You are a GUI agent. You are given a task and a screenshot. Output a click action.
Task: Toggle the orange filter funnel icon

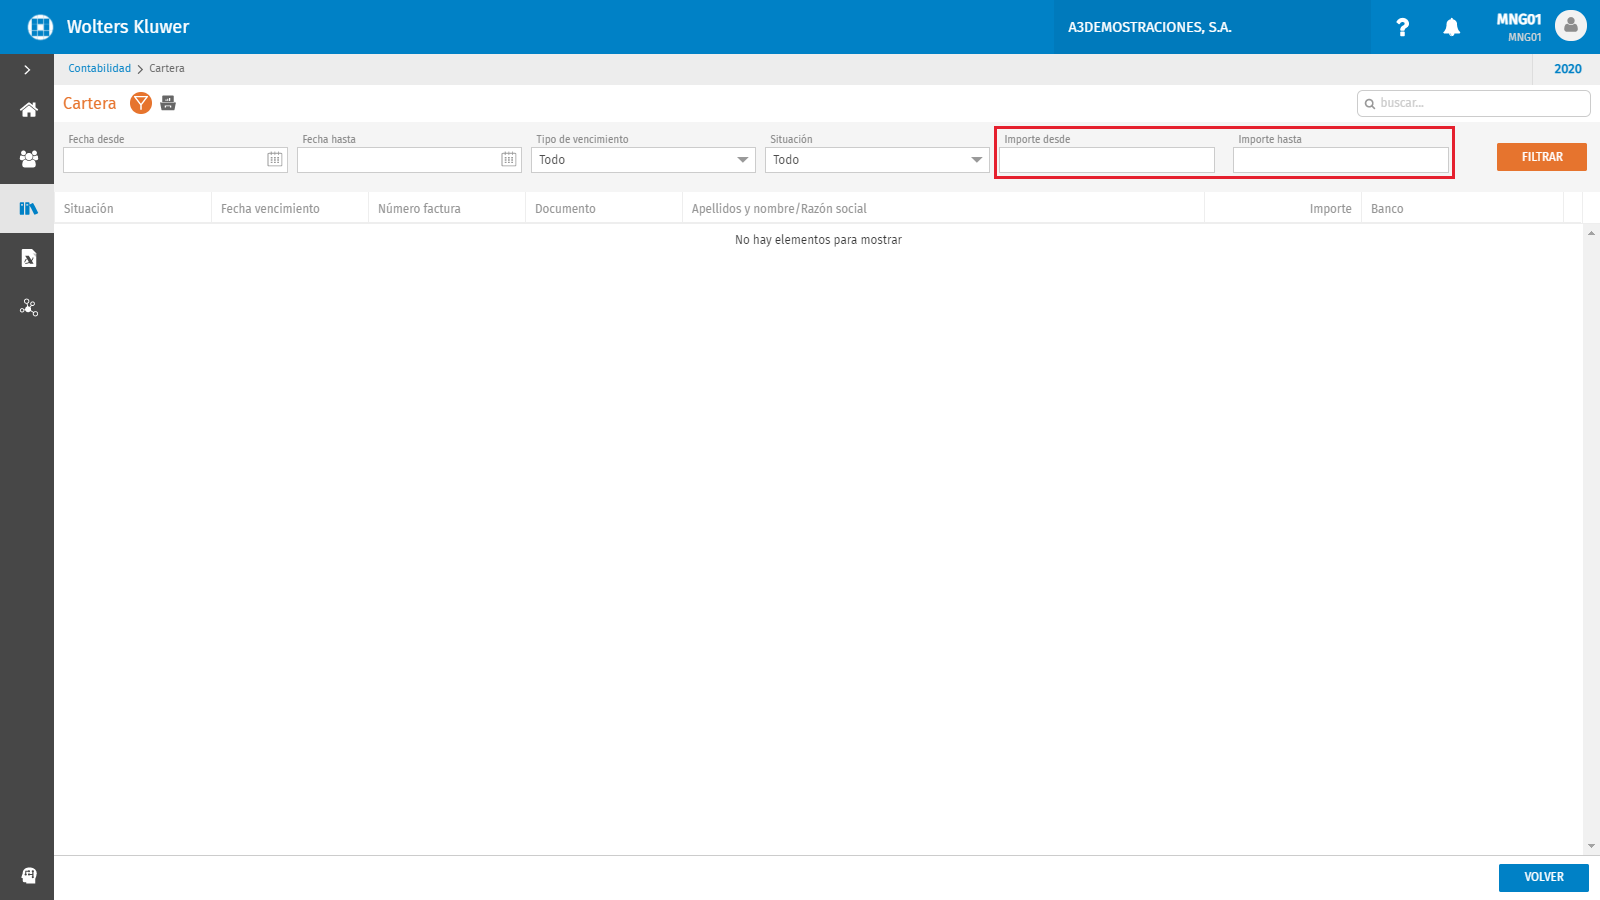click(141, 103)
